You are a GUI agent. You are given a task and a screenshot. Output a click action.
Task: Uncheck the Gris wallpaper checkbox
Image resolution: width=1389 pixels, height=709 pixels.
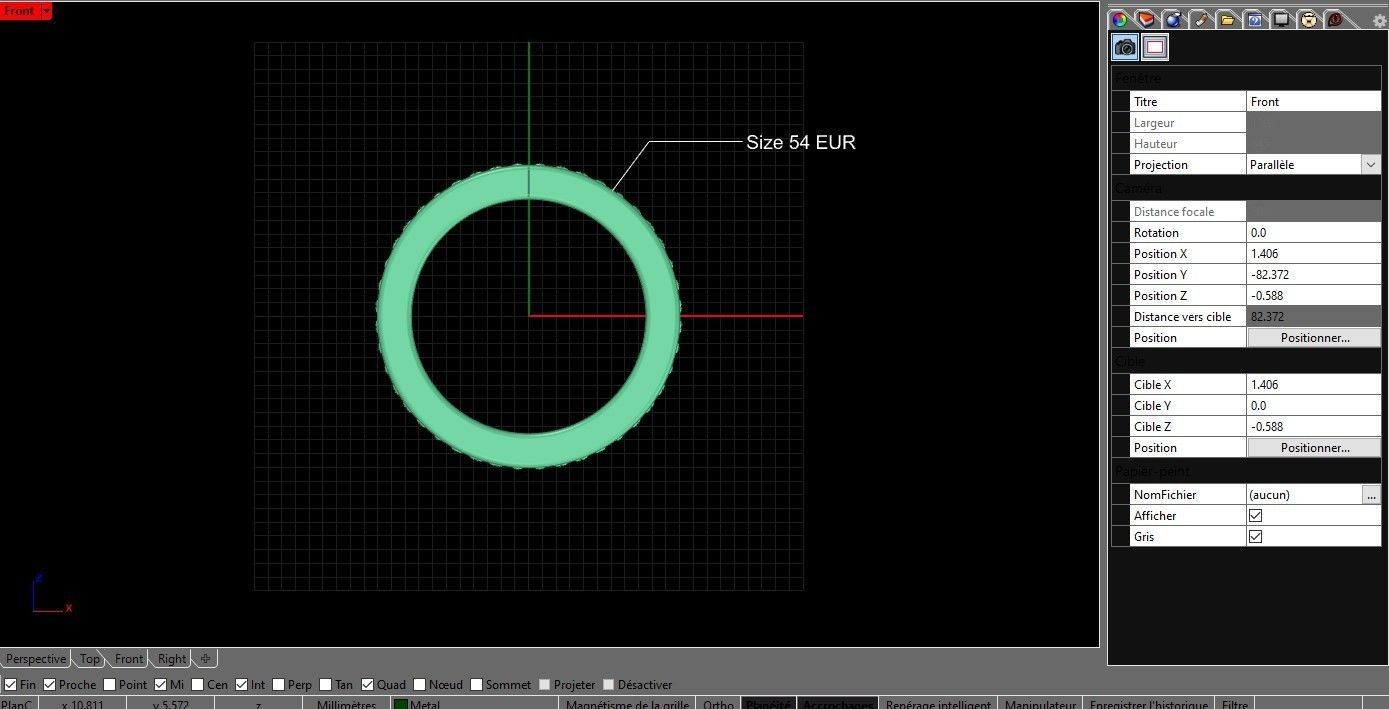pyautogui.click(x=1256, y=537)
